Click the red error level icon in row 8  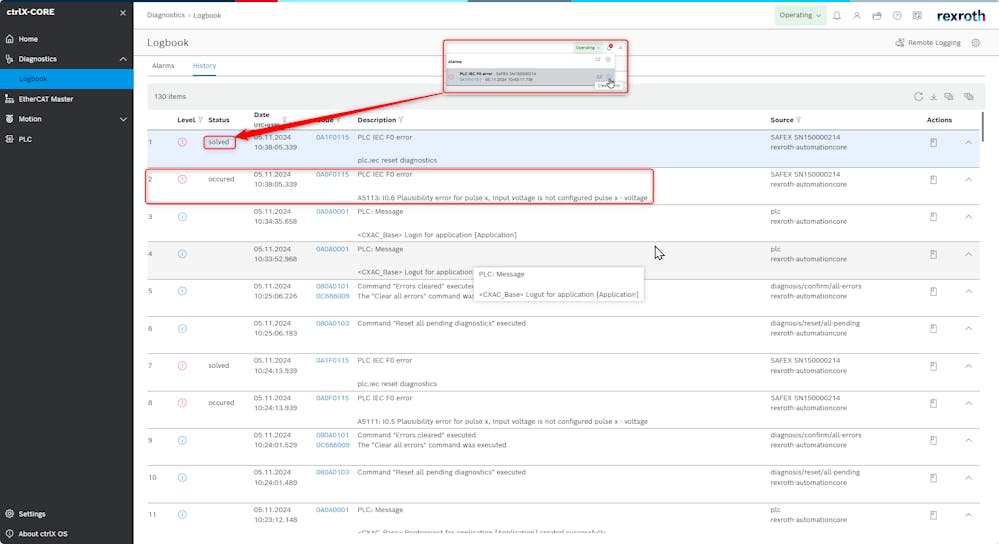[x=182, y=403]
